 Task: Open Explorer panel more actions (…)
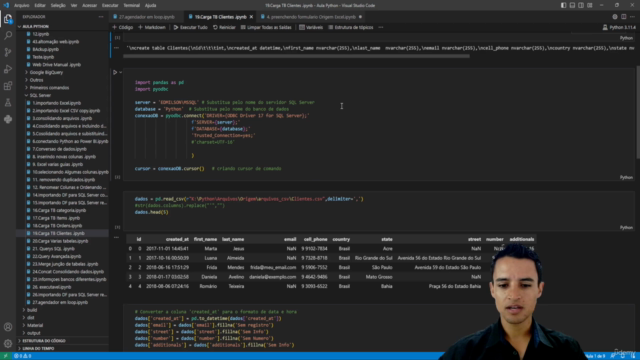pyautogui.click(x=101, y=17)
